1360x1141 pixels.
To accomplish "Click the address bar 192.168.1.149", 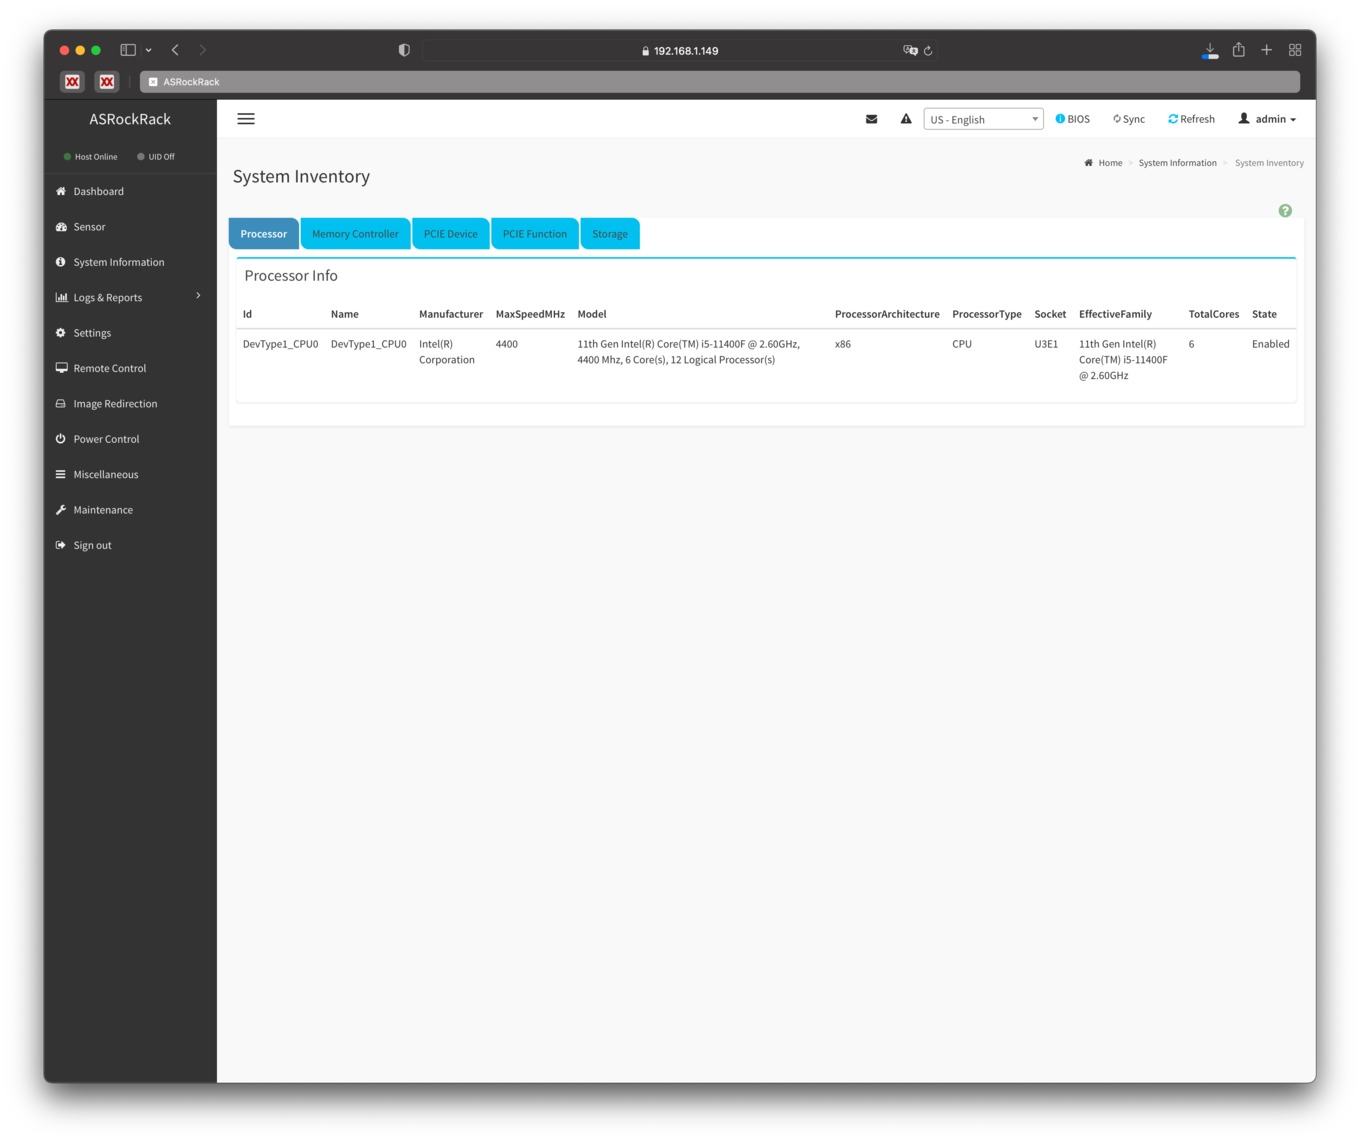I will (680, 50).
